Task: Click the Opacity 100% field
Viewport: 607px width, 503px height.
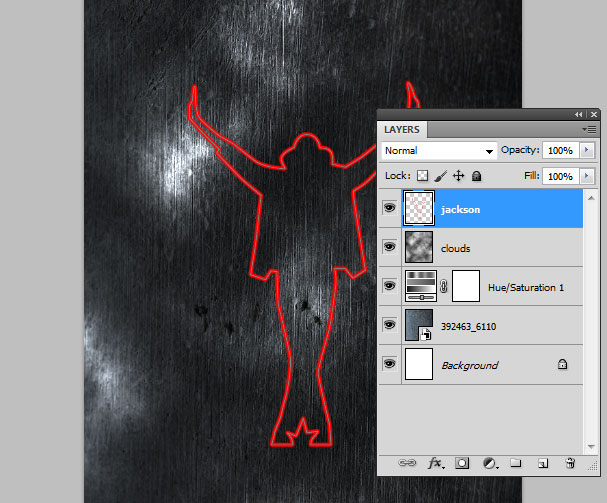Action: tap(561, 150)
